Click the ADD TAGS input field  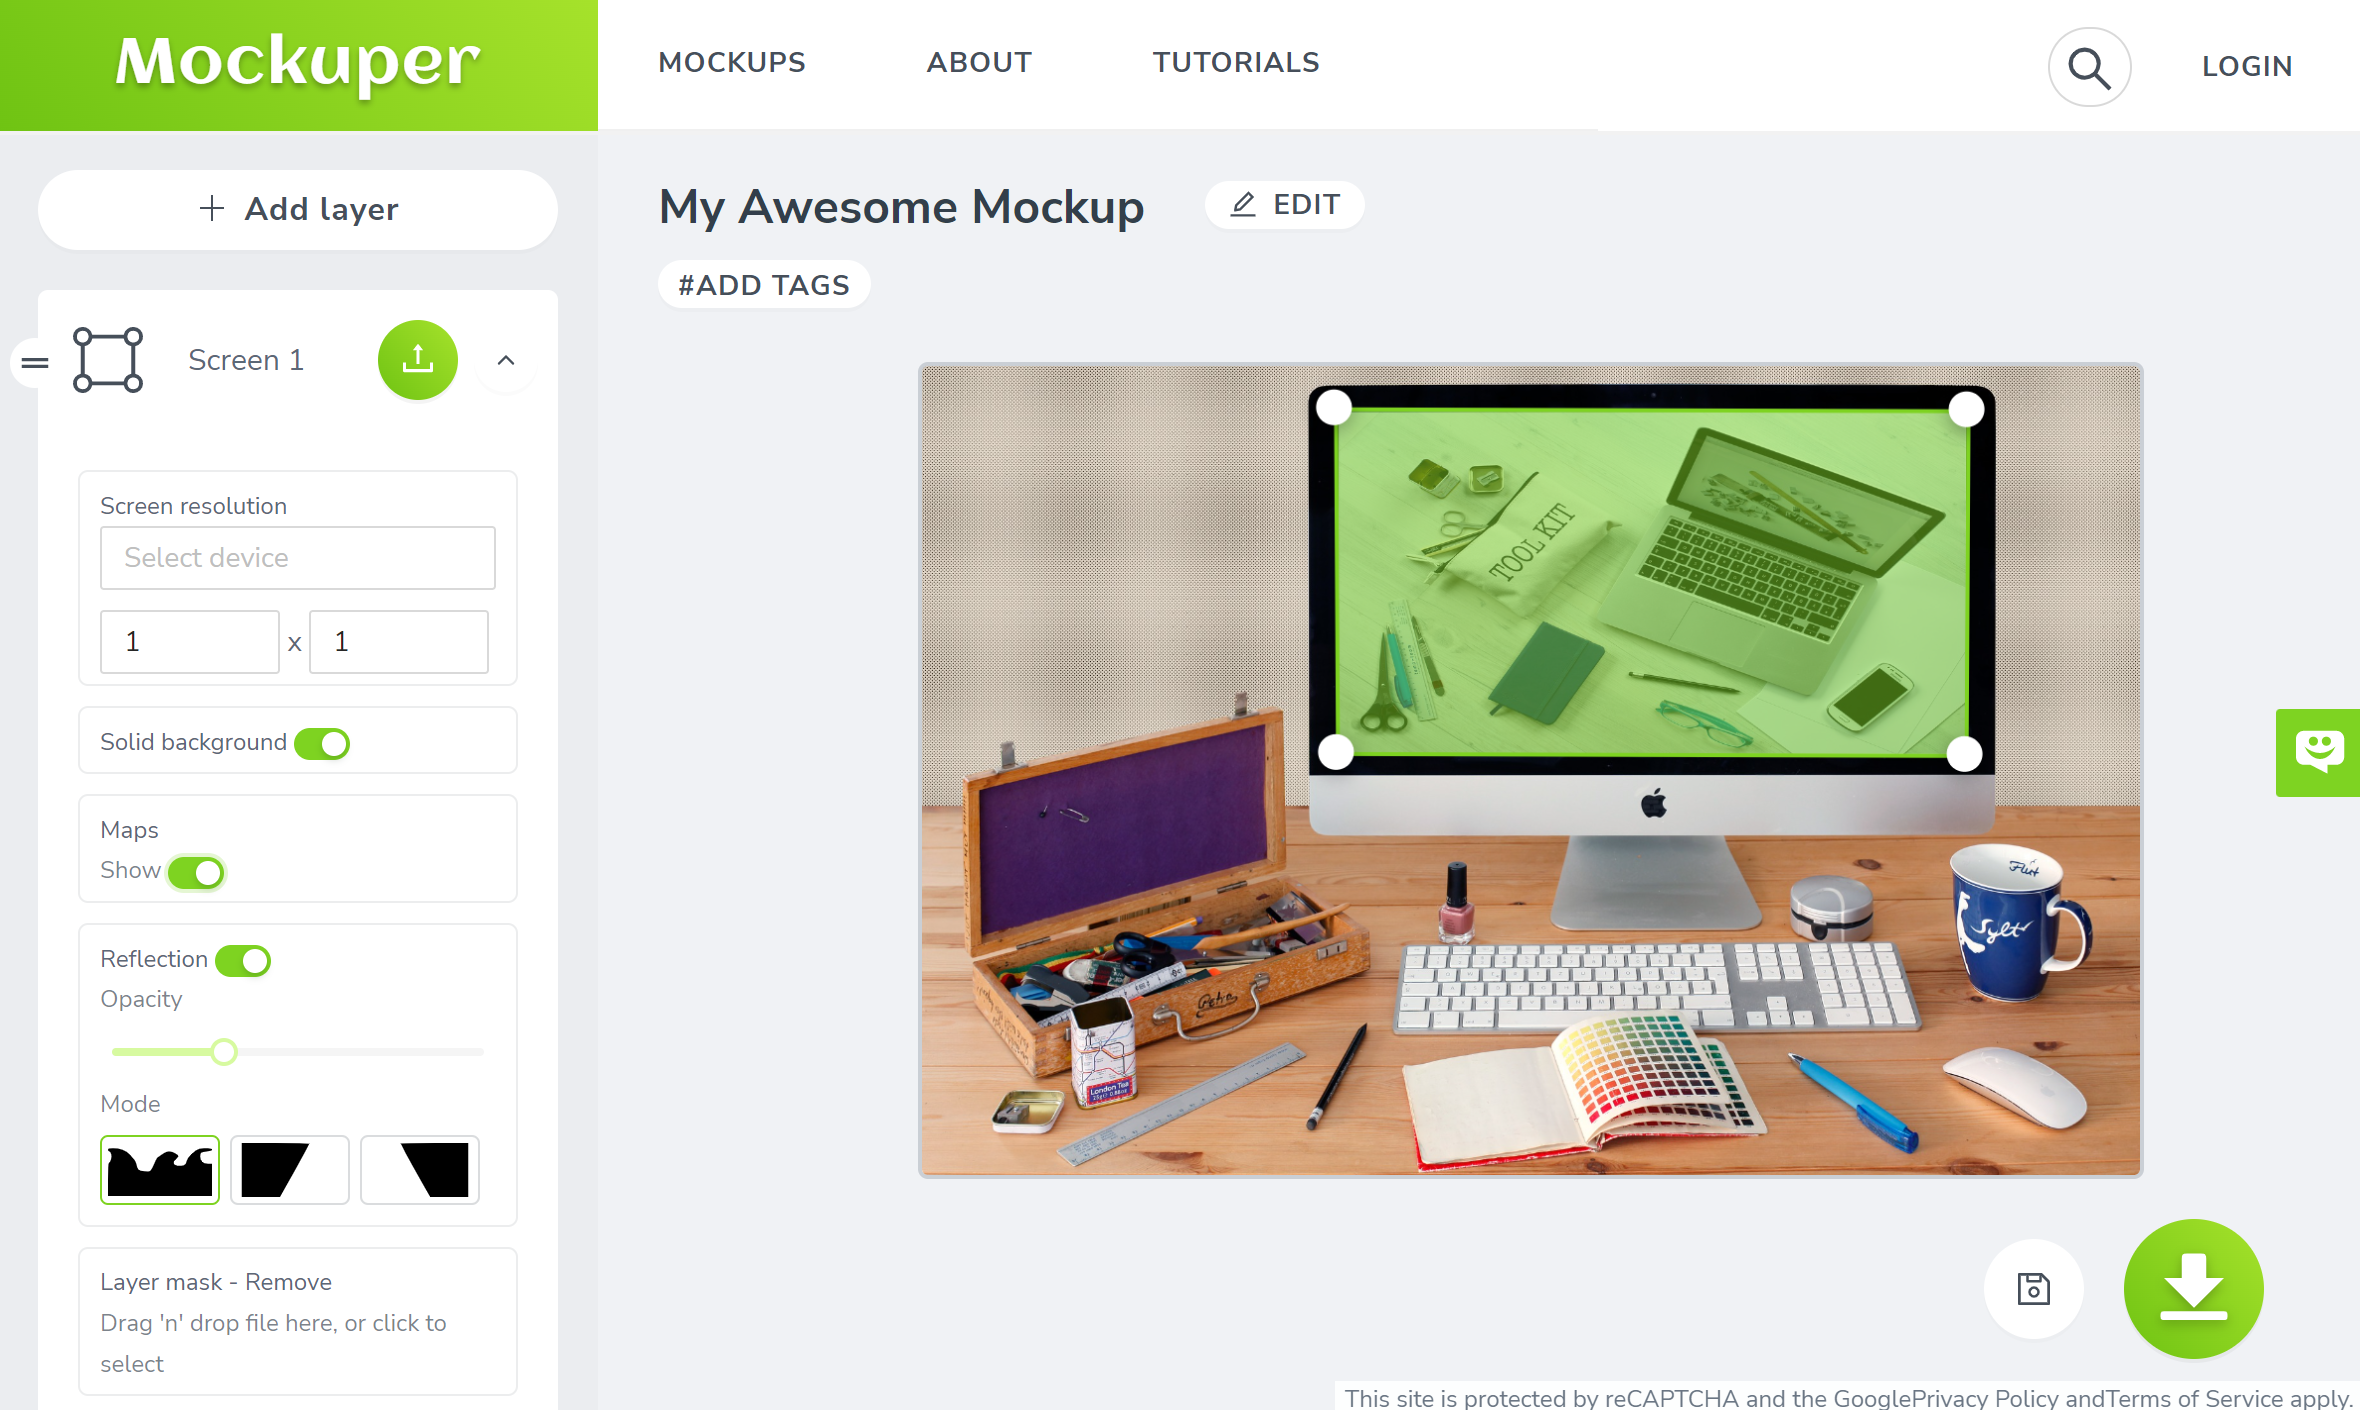[762, 285]
